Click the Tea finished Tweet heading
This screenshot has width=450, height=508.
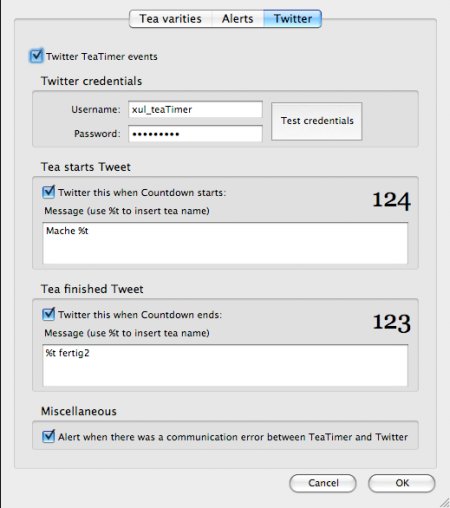[92, 289]
